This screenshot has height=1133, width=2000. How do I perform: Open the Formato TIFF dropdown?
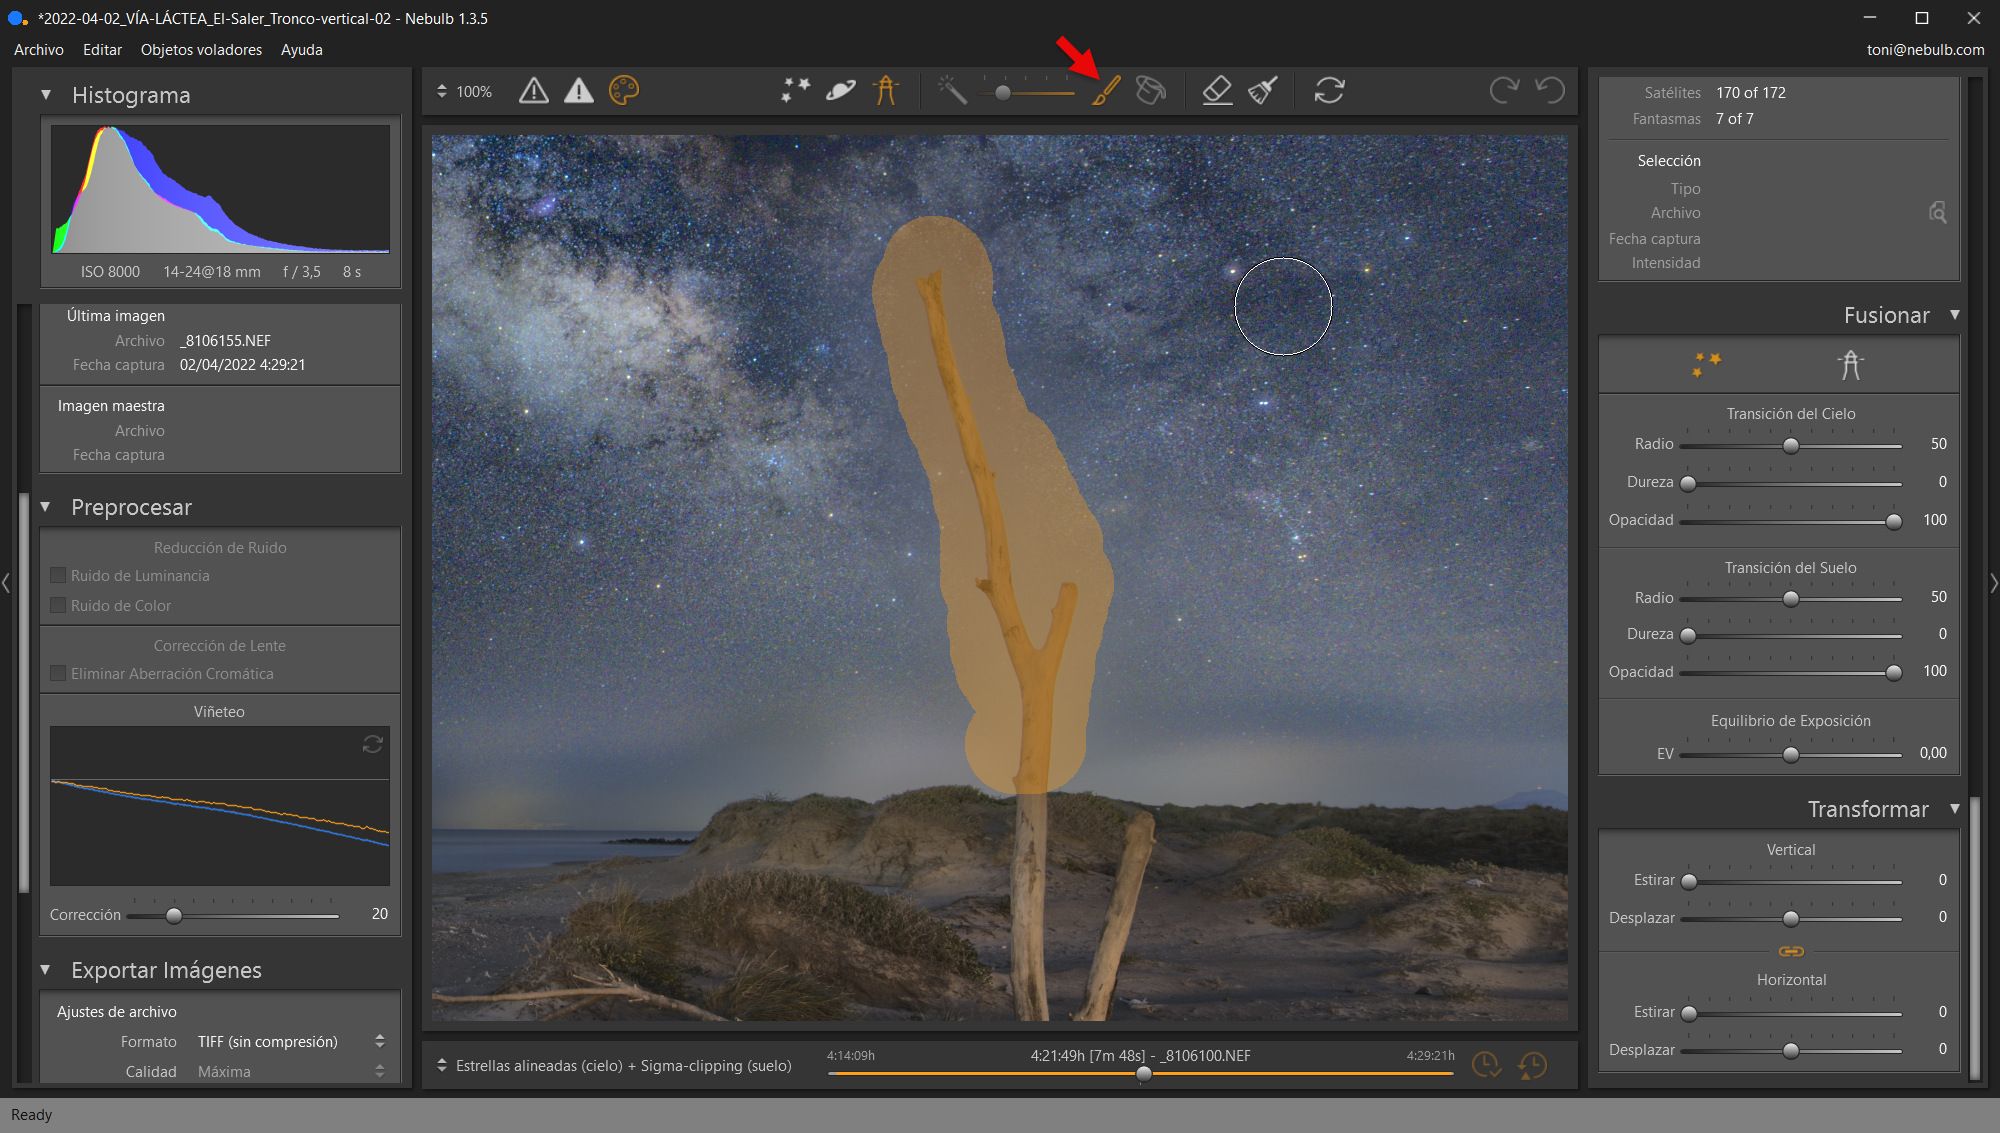291,1042
